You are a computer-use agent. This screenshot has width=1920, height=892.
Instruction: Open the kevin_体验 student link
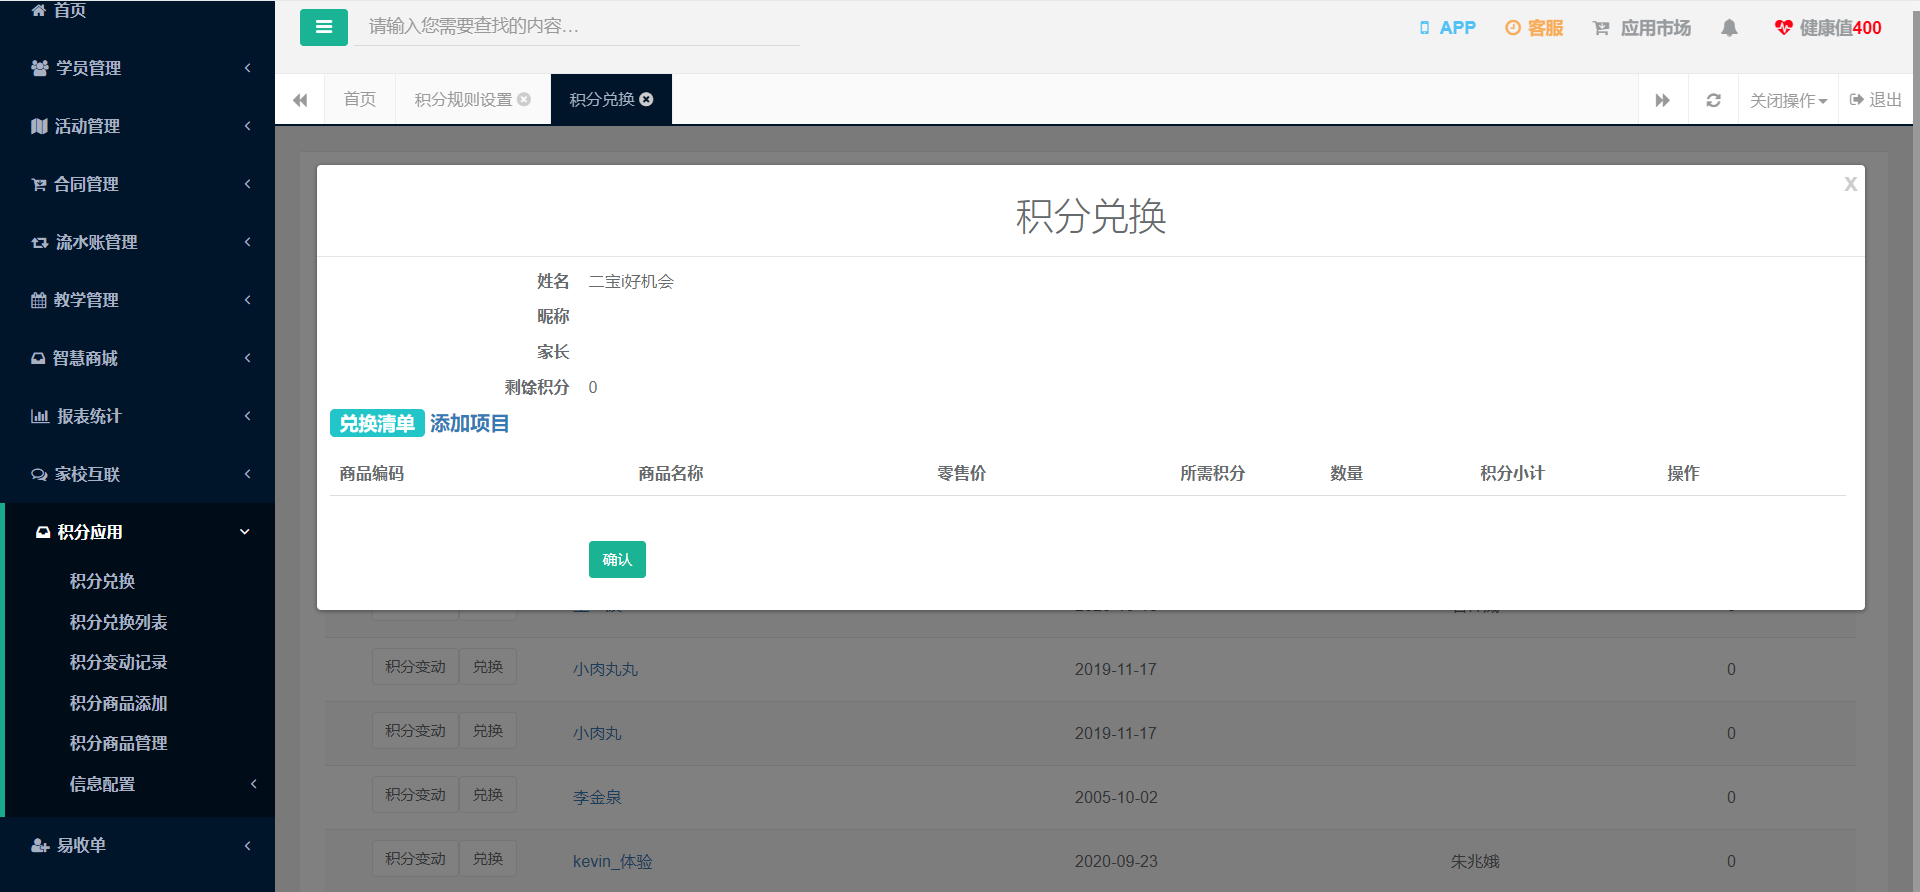tap(612, 861)
